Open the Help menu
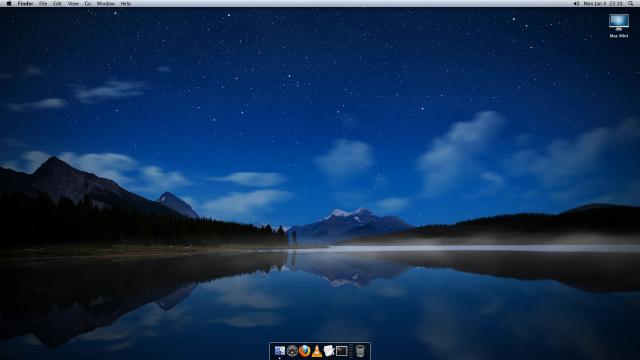This screenshot has width=640, height=360. tap(126, 3)
